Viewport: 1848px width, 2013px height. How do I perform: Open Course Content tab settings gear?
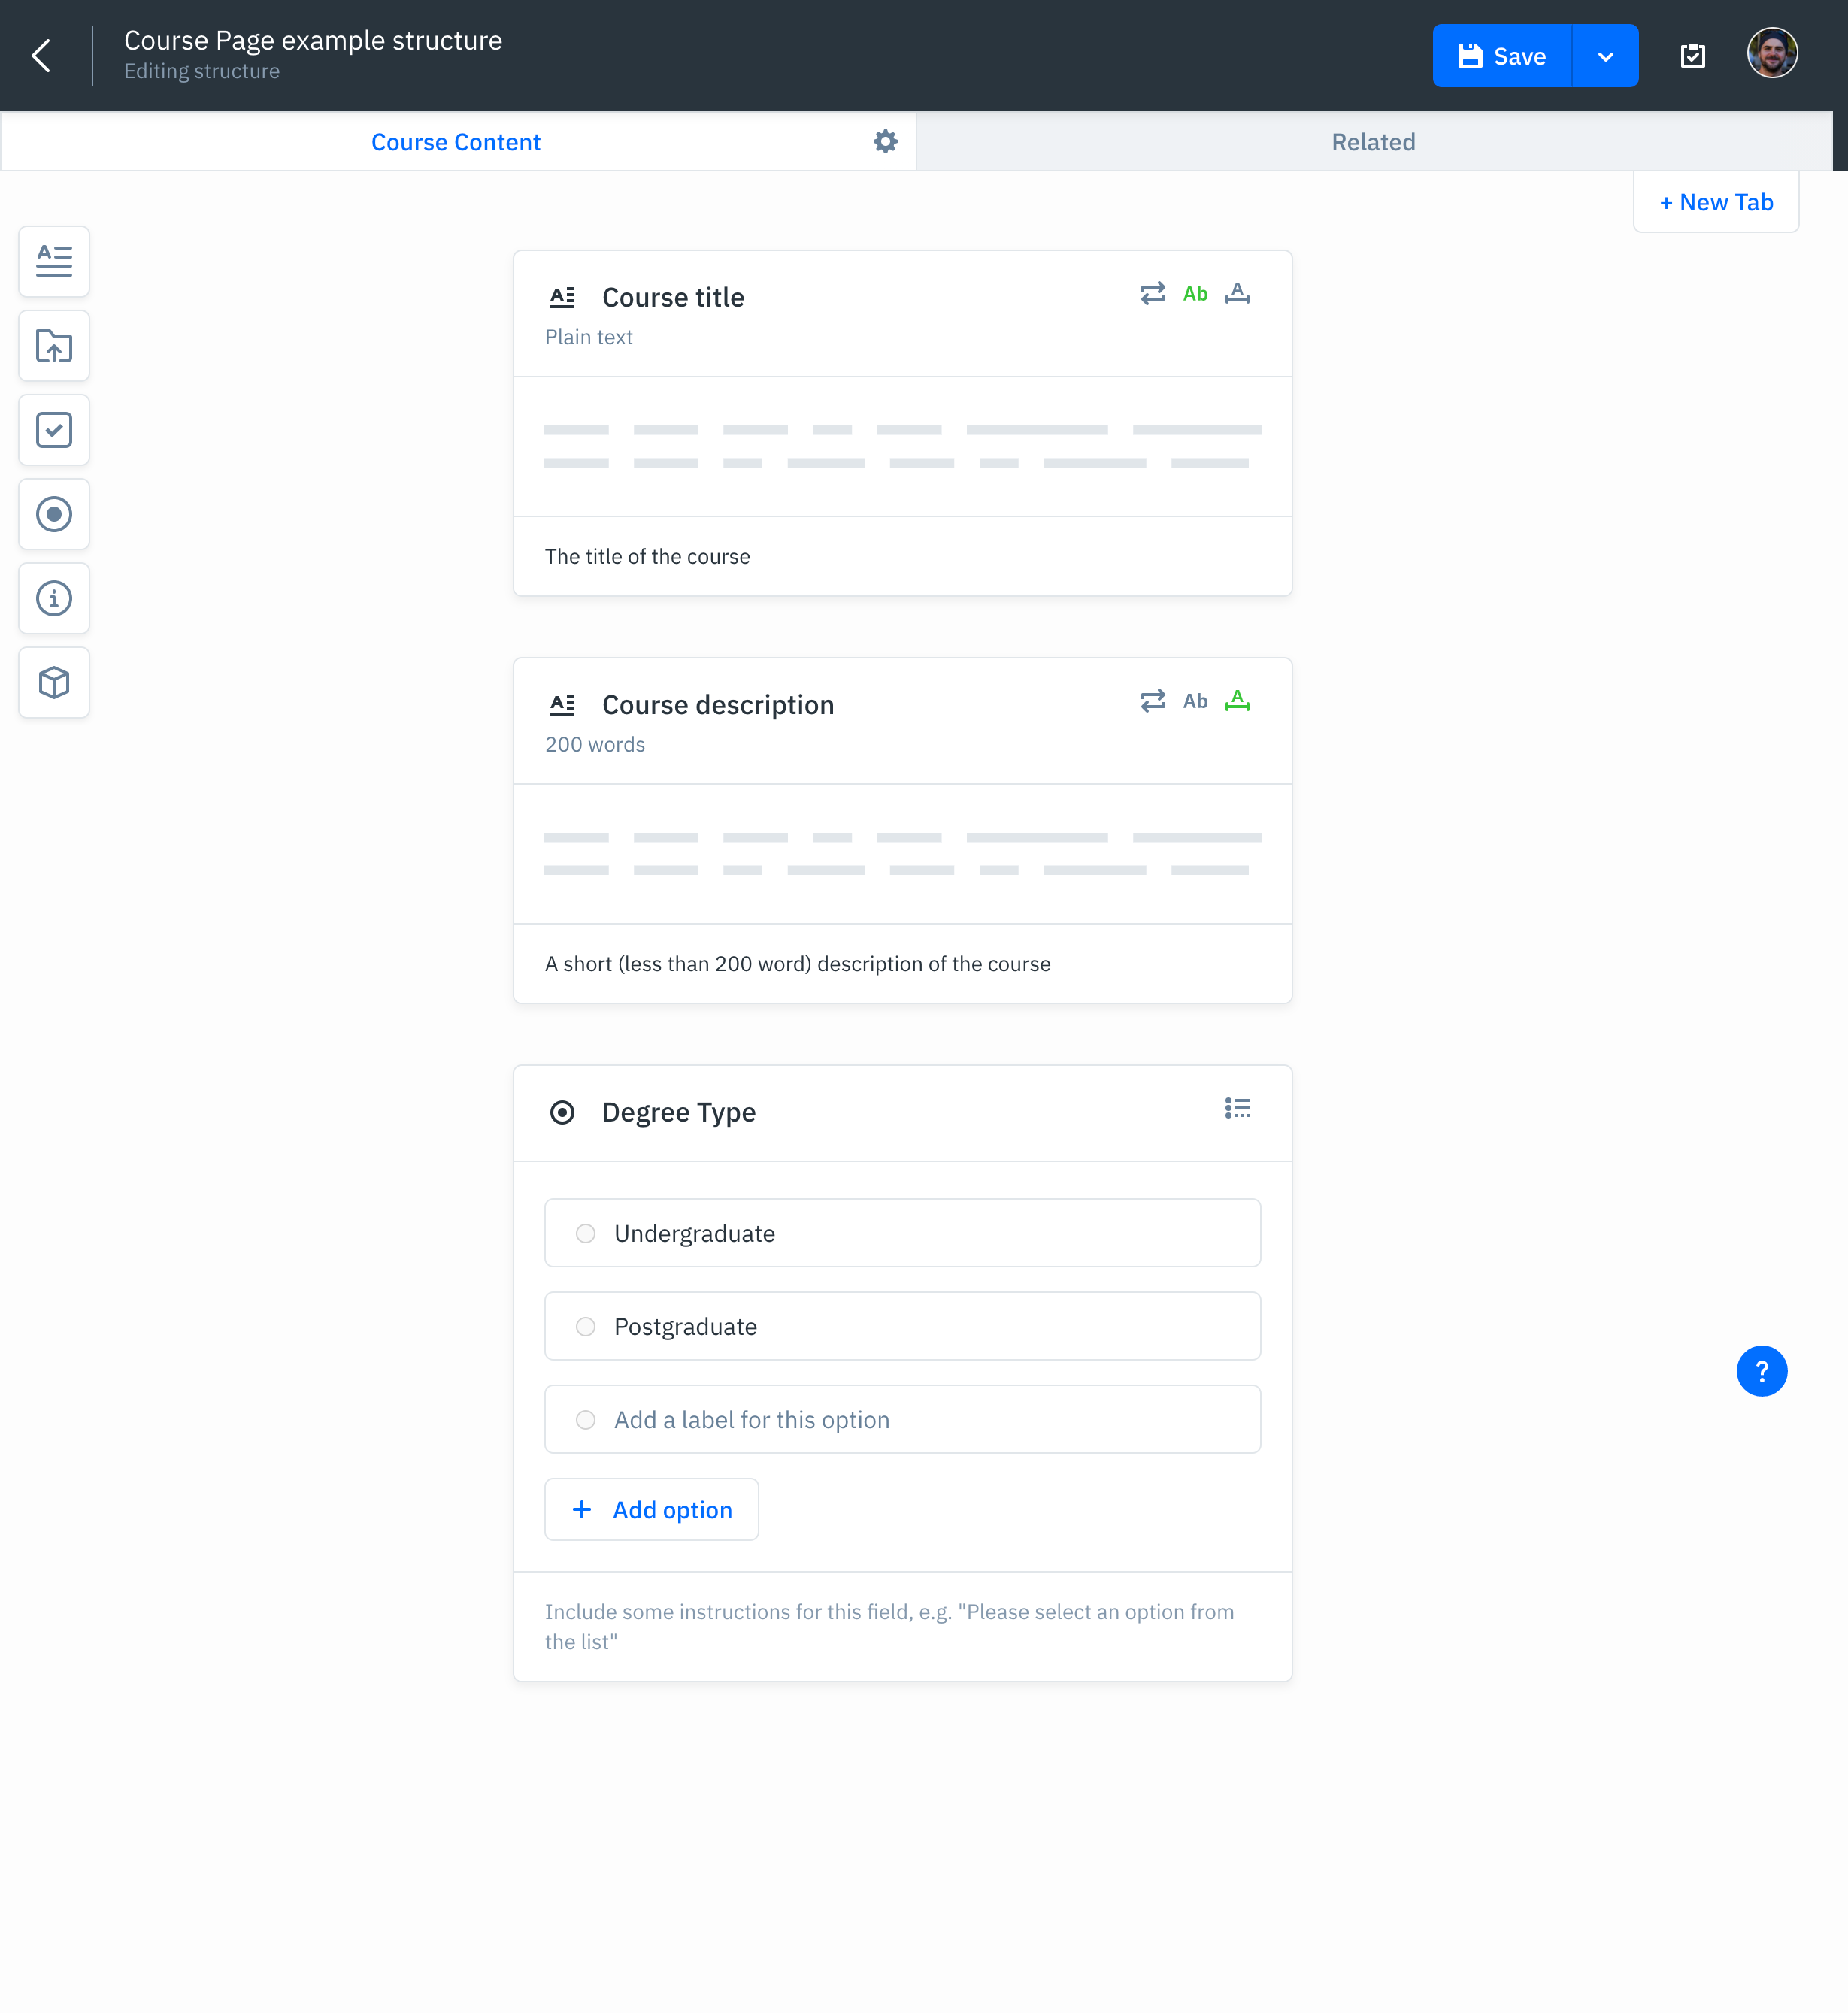pyautogui.click(x=885, y=142)
